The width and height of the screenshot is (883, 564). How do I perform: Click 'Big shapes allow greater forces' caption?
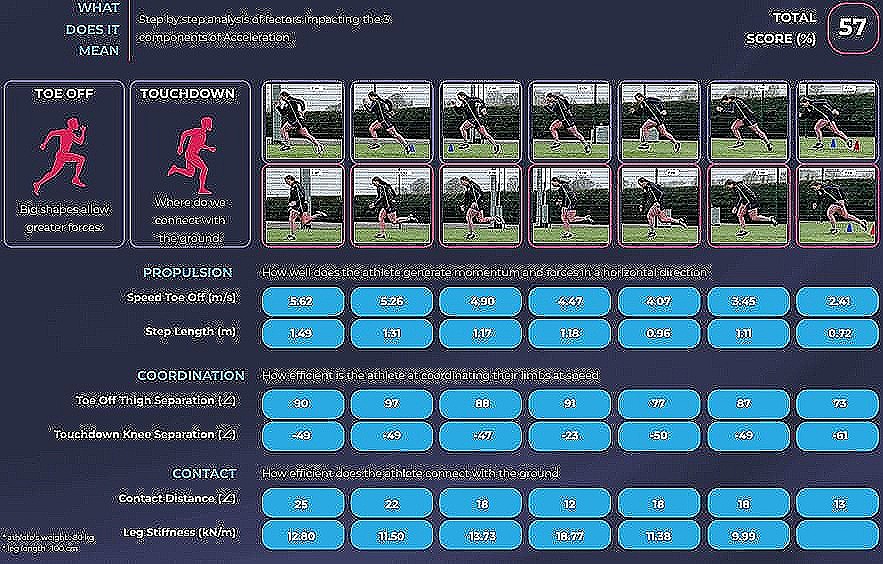pyautogui.click(x=64, y=218)
